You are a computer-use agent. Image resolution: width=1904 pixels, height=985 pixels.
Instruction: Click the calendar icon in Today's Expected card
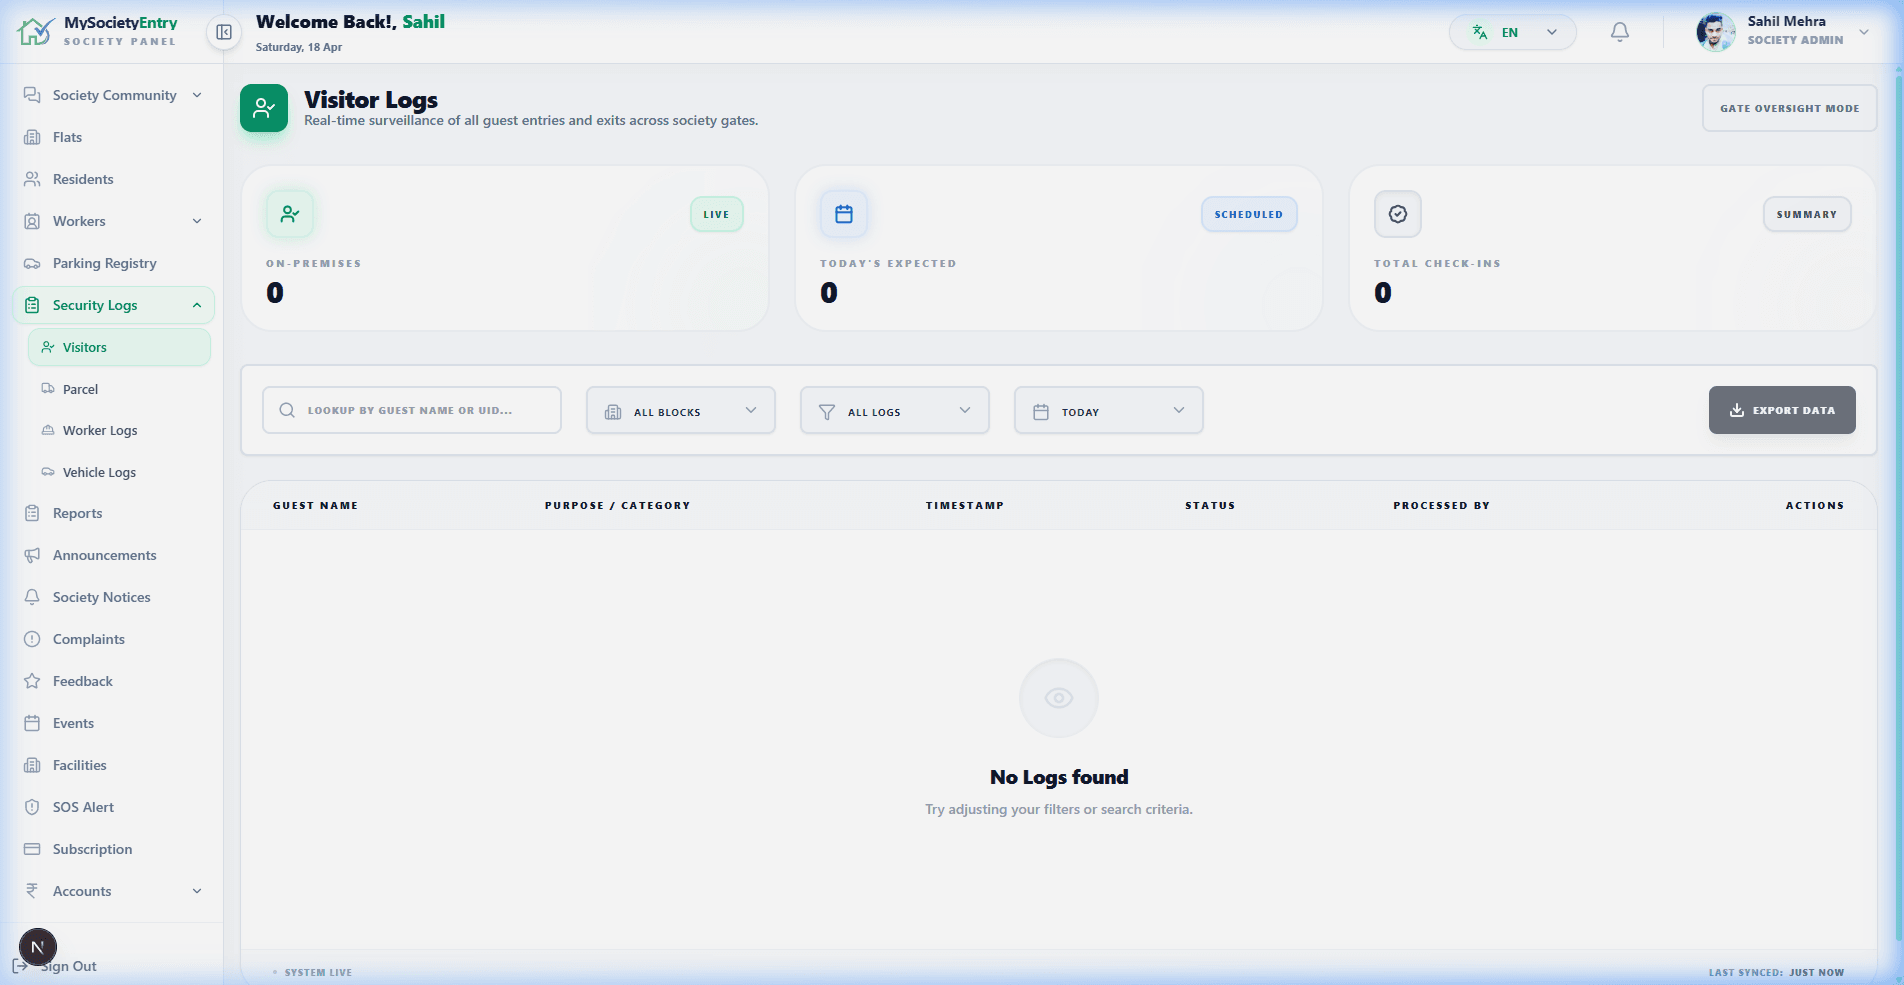click(x=844, y=214)
